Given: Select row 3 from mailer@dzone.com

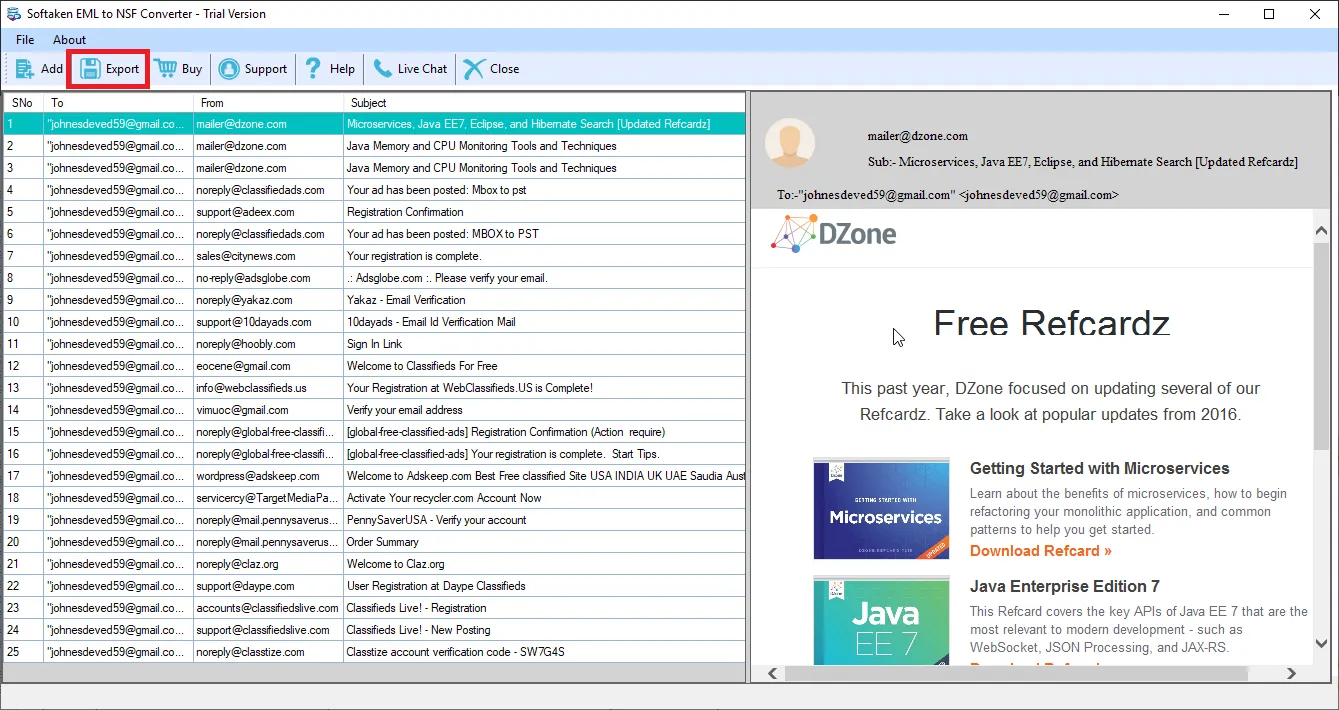Looking at the screenshot, I should [374, 168].
